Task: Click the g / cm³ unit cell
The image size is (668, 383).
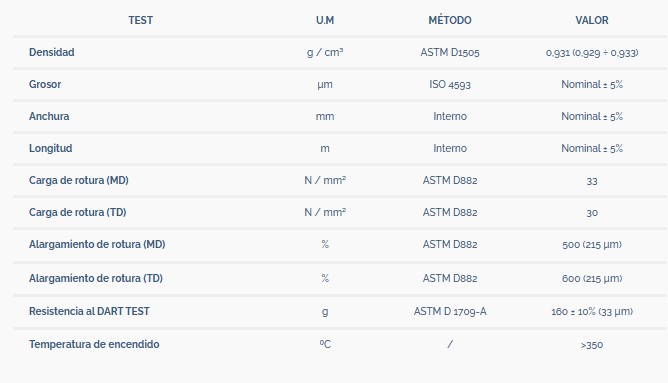Action: tap(325, 52)
